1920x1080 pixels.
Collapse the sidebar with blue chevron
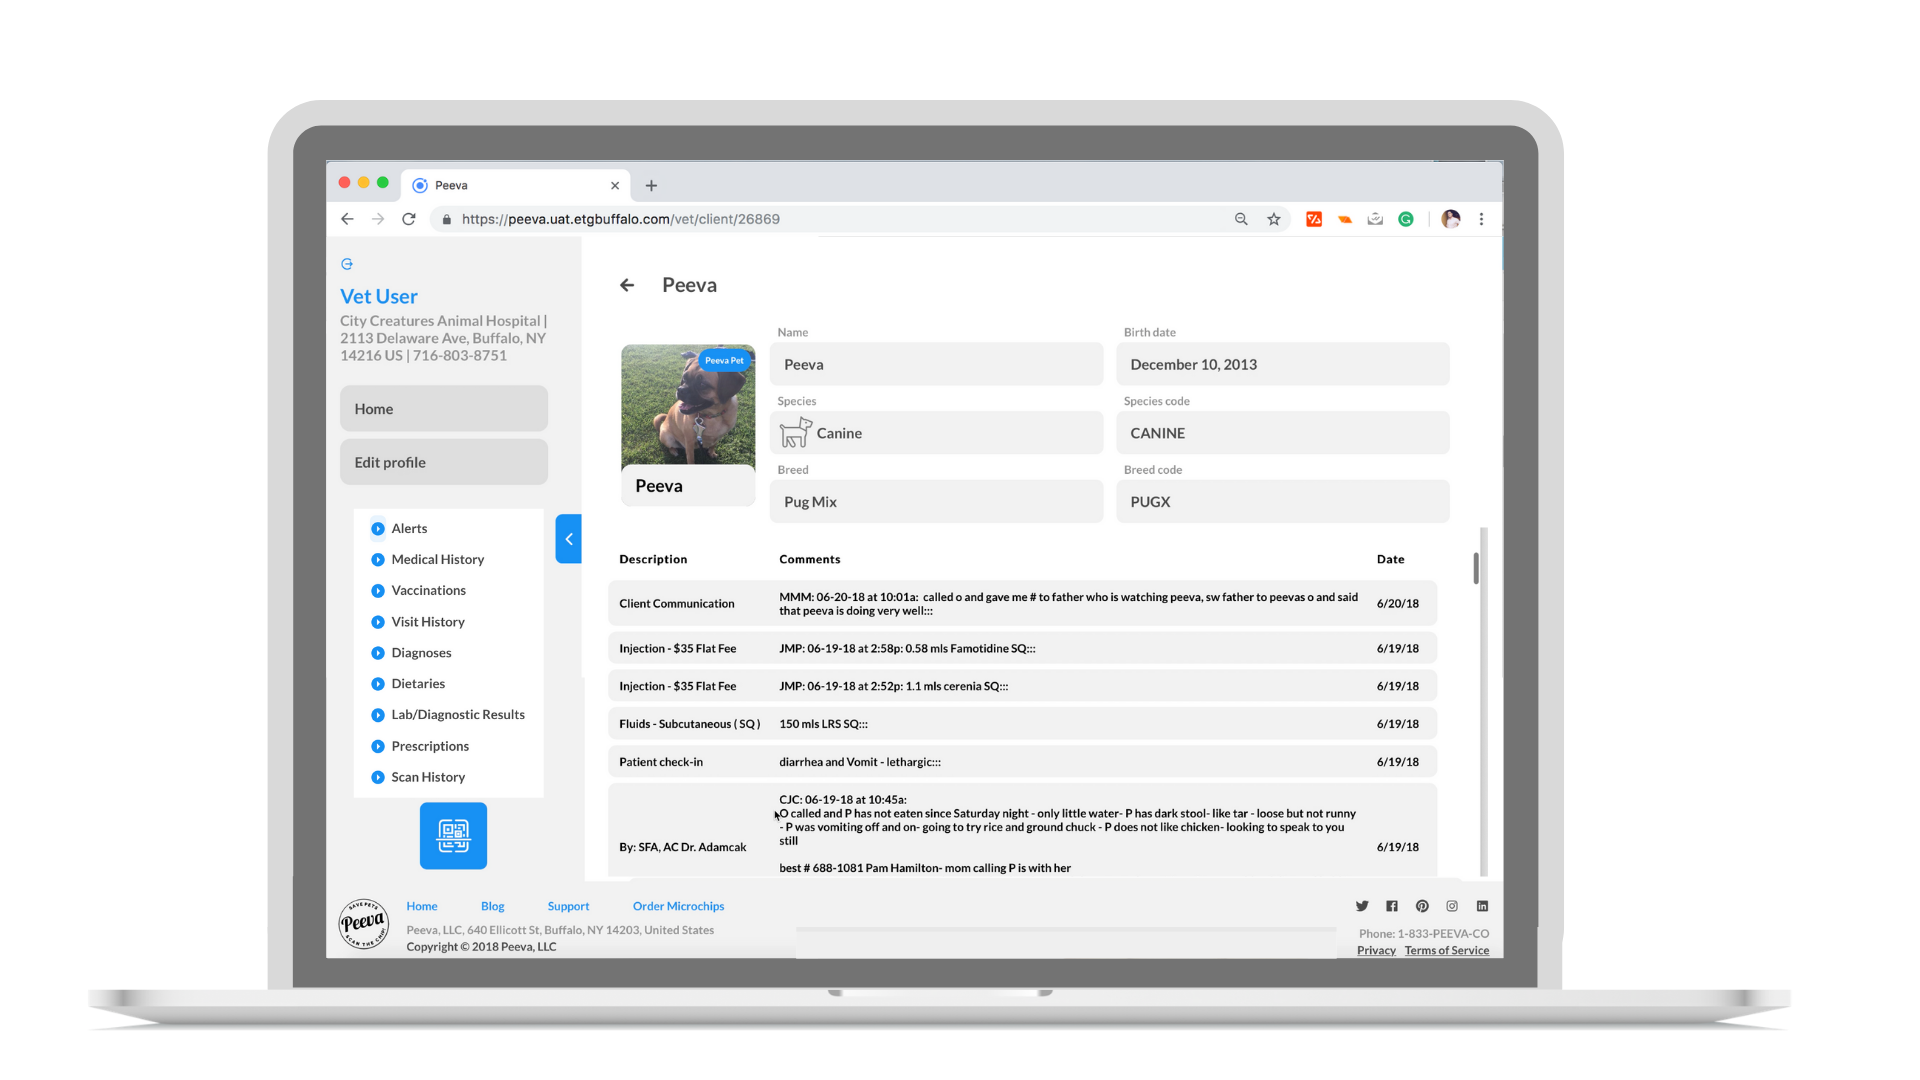tap(568, 539)
